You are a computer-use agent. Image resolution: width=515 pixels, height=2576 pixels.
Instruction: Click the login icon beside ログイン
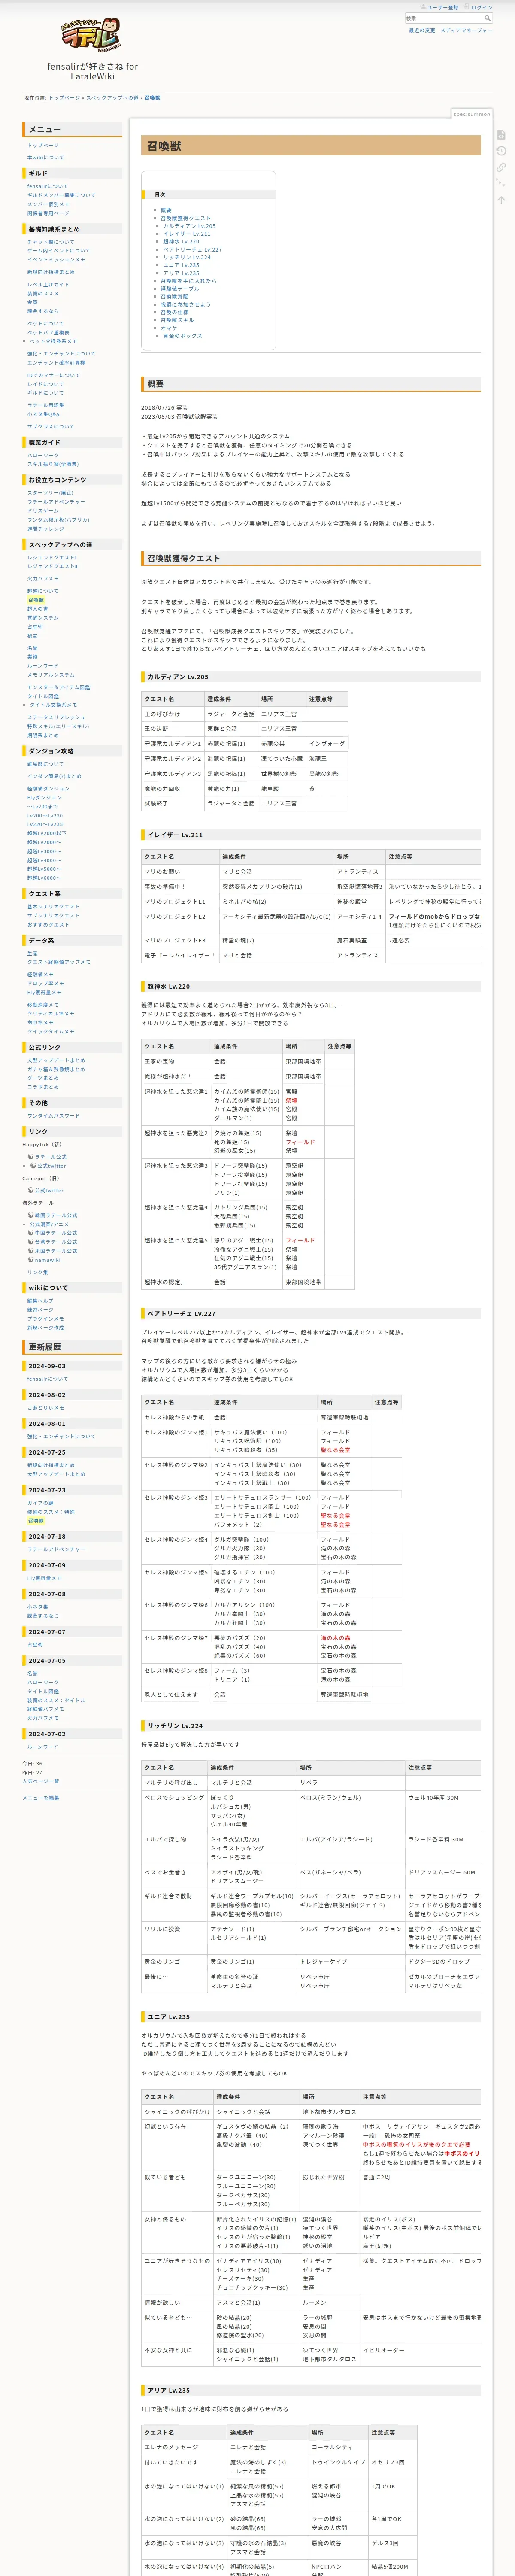point(466,7)
